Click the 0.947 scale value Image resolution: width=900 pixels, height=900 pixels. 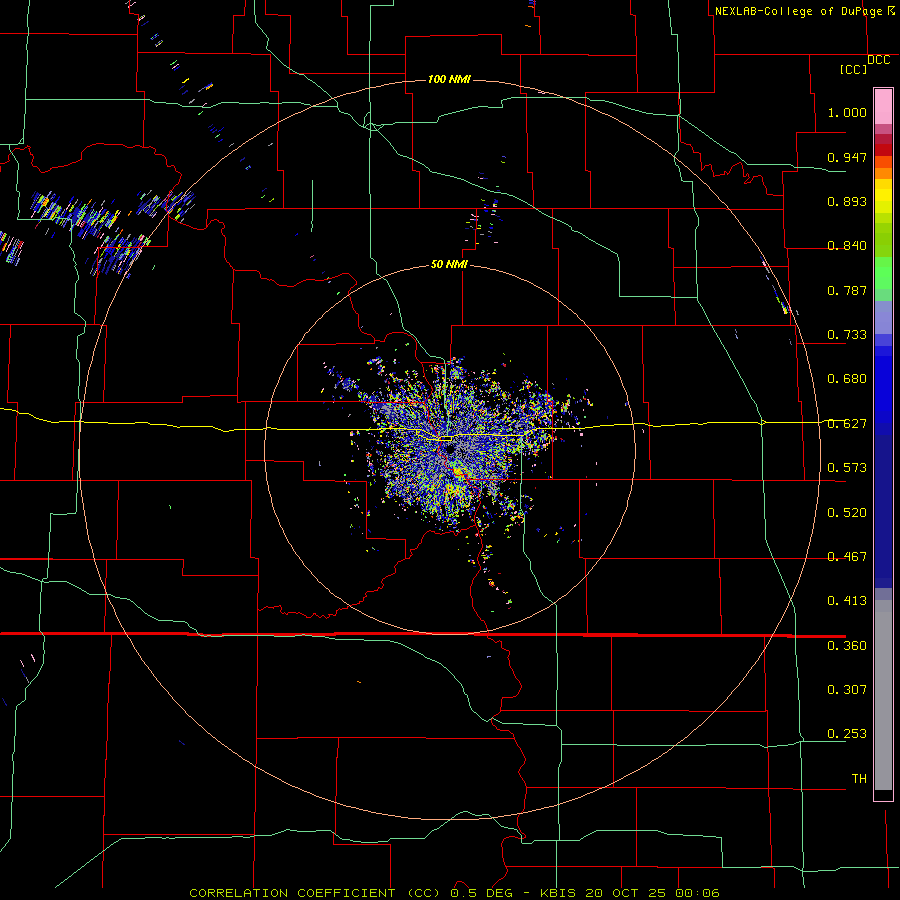[x=847, y=157]
